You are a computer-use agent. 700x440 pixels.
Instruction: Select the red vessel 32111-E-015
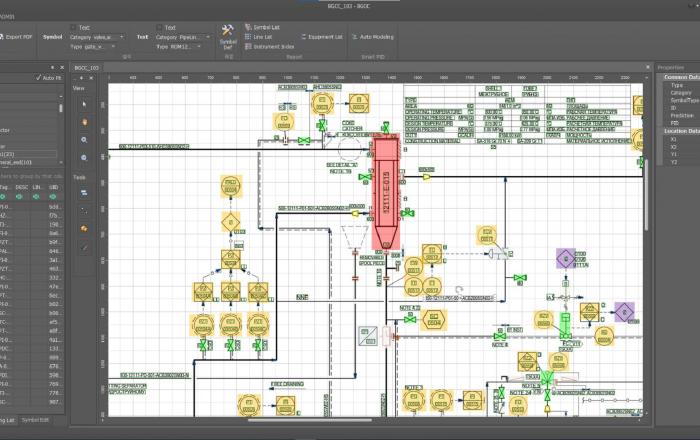[x=386, y=193]
